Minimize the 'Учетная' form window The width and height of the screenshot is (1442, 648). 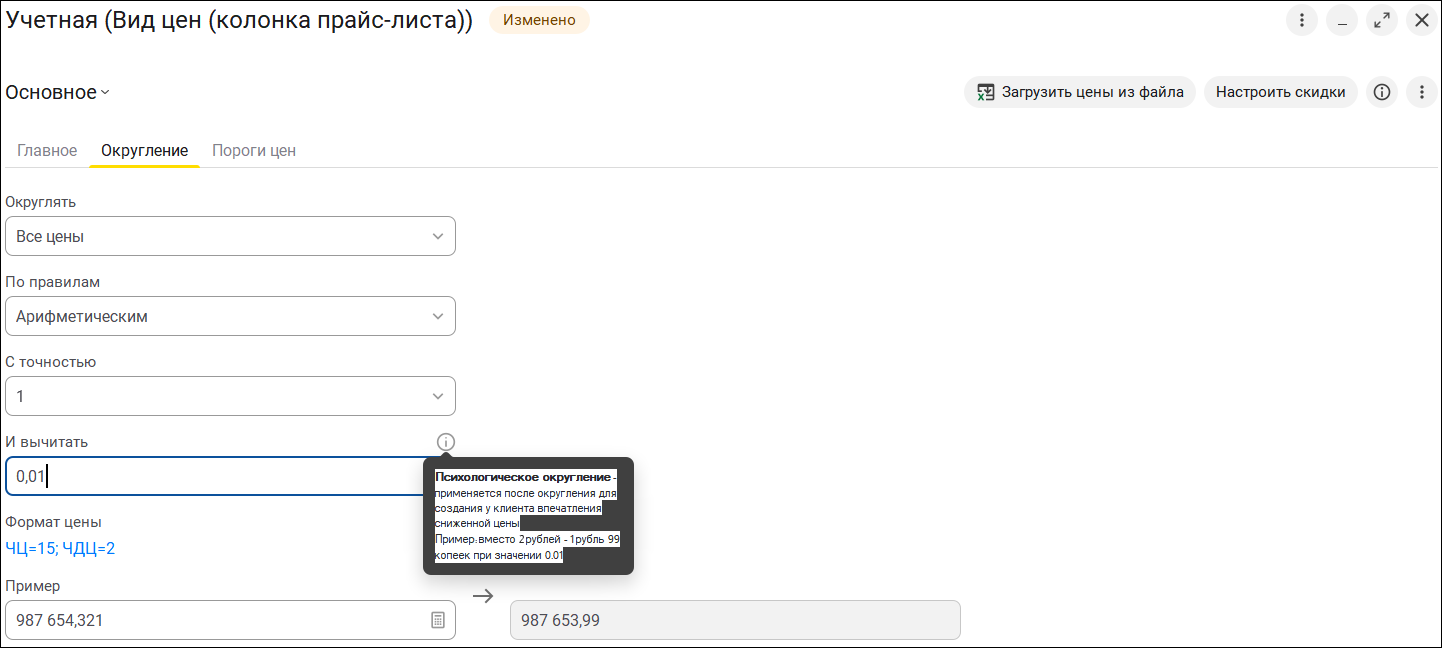(x=1342, y=20)
